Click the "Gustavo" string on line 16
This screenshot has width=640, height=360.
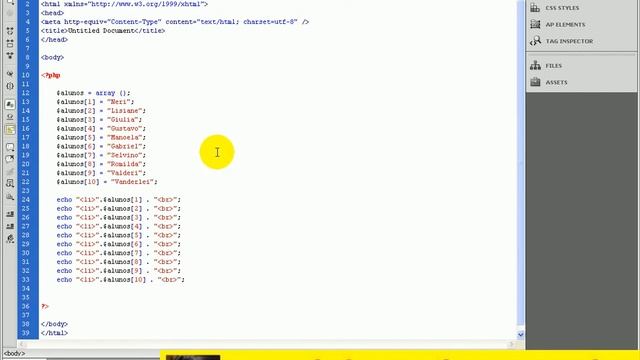pos(124,129)
